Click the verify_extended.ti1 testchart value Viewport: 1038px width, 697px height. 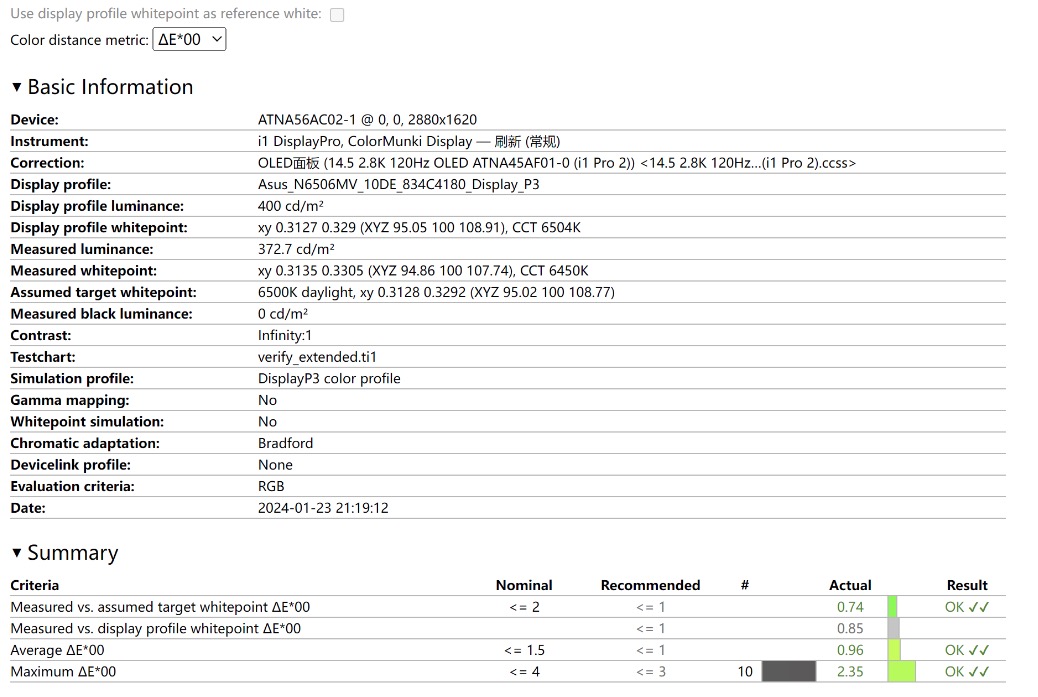317,357
